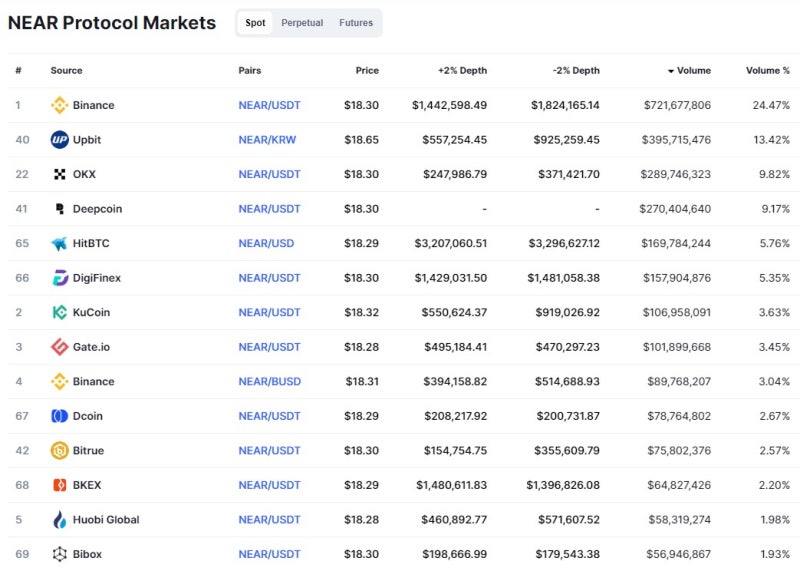Click Deepcoin volume $270,404,640

(675, 209)
